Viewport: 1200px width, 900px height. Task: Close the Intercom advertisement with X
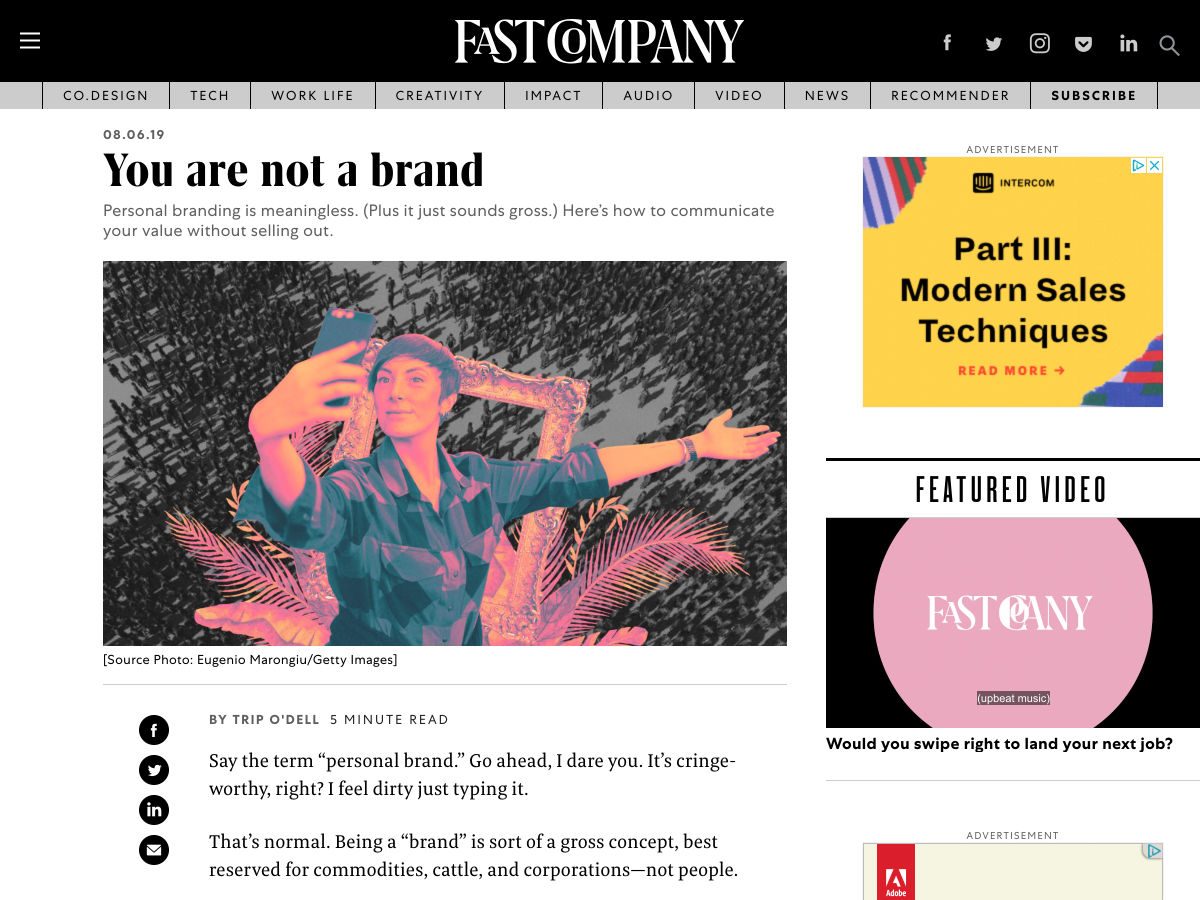[x=1154, y=165]
